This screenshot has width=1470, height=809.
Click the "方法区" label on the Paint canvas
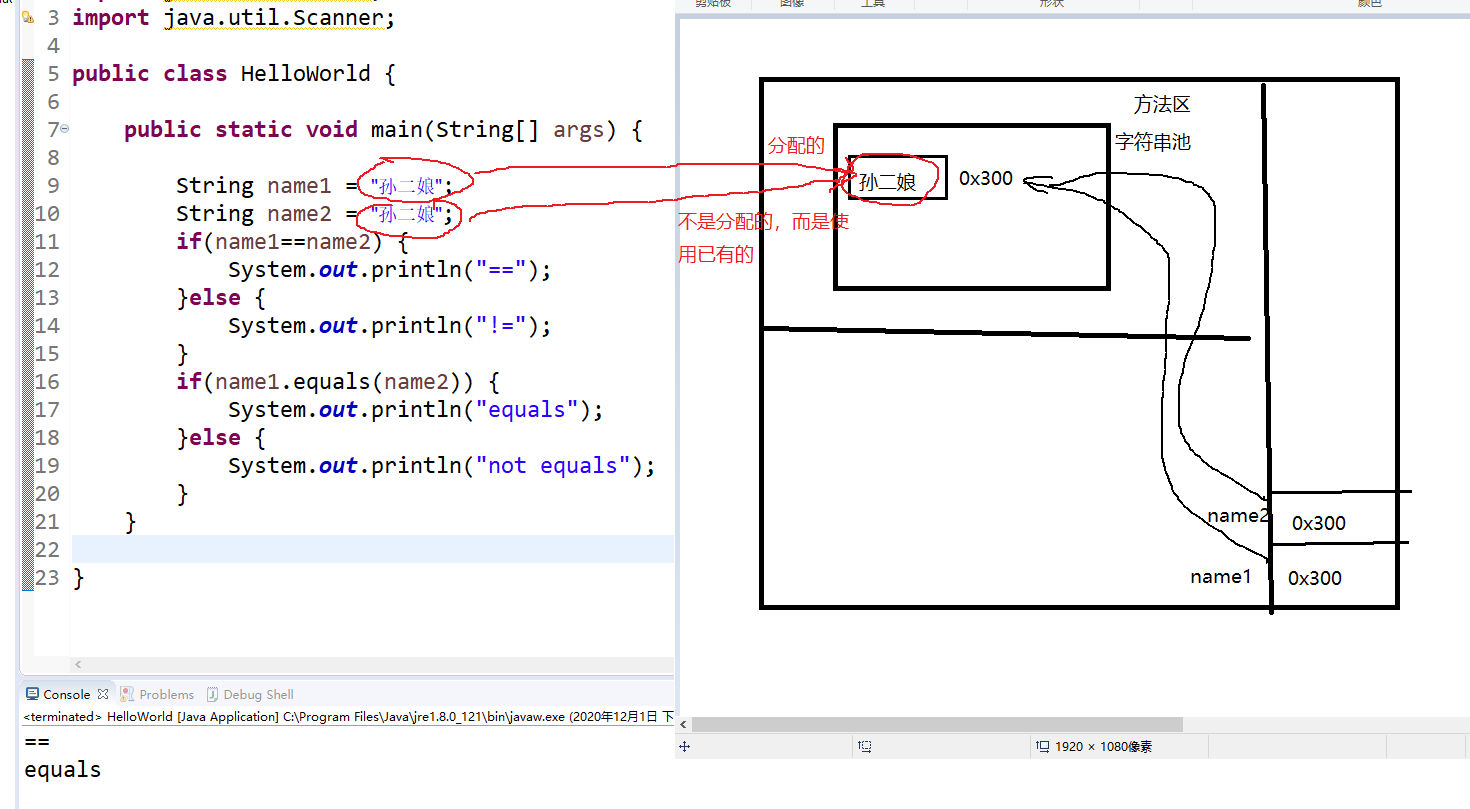(x=1162, y=104)
